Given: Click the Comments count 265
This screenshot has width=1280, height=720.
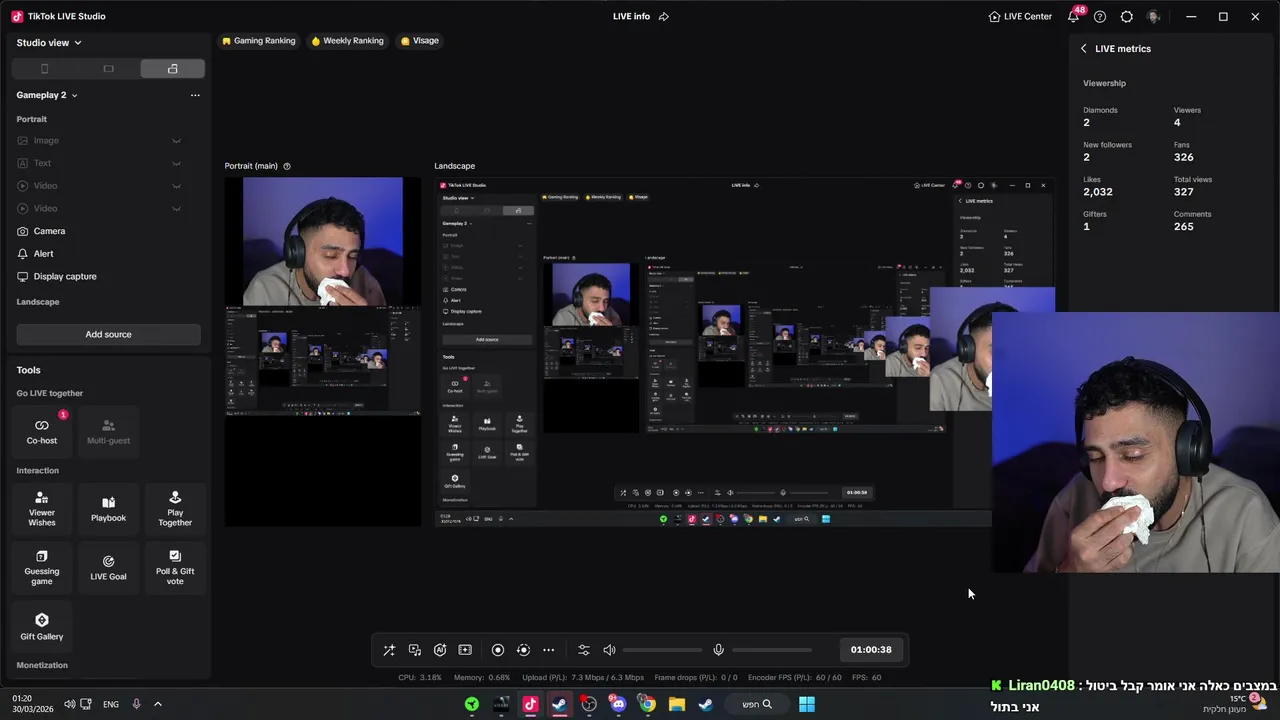Looking at the screenshot, I should click(x=1183, y=226).
